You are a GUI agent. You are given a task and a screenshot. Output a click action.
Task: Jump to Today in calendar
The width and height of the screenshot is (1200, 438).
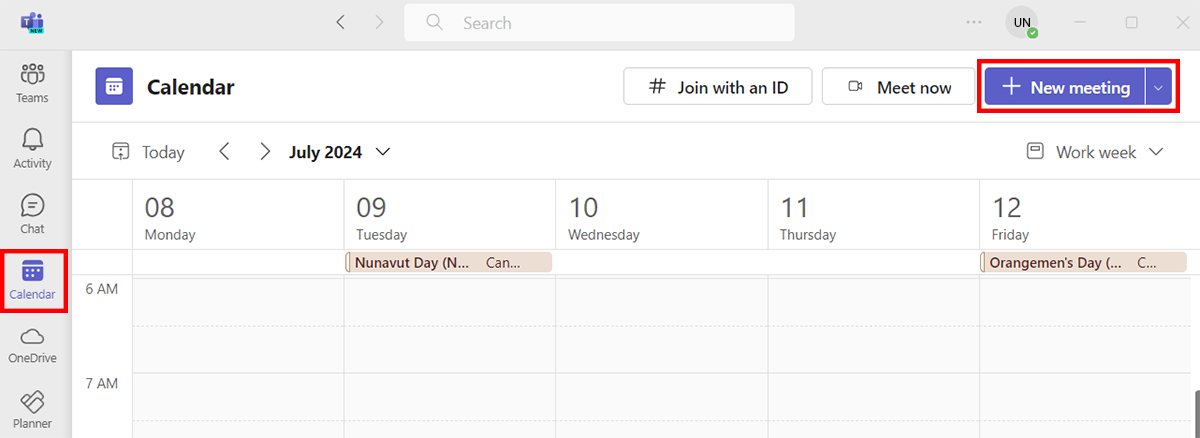148,152
